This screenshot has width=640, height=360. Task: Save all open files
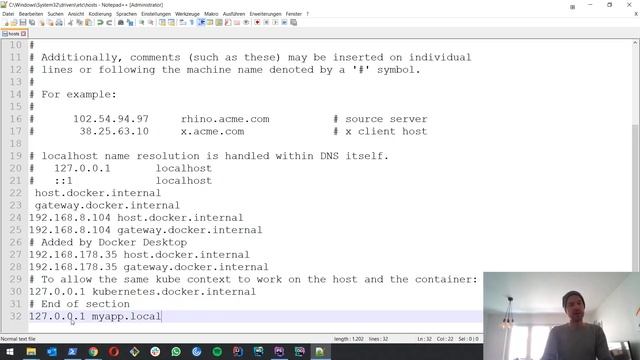[x=32, y=22]
